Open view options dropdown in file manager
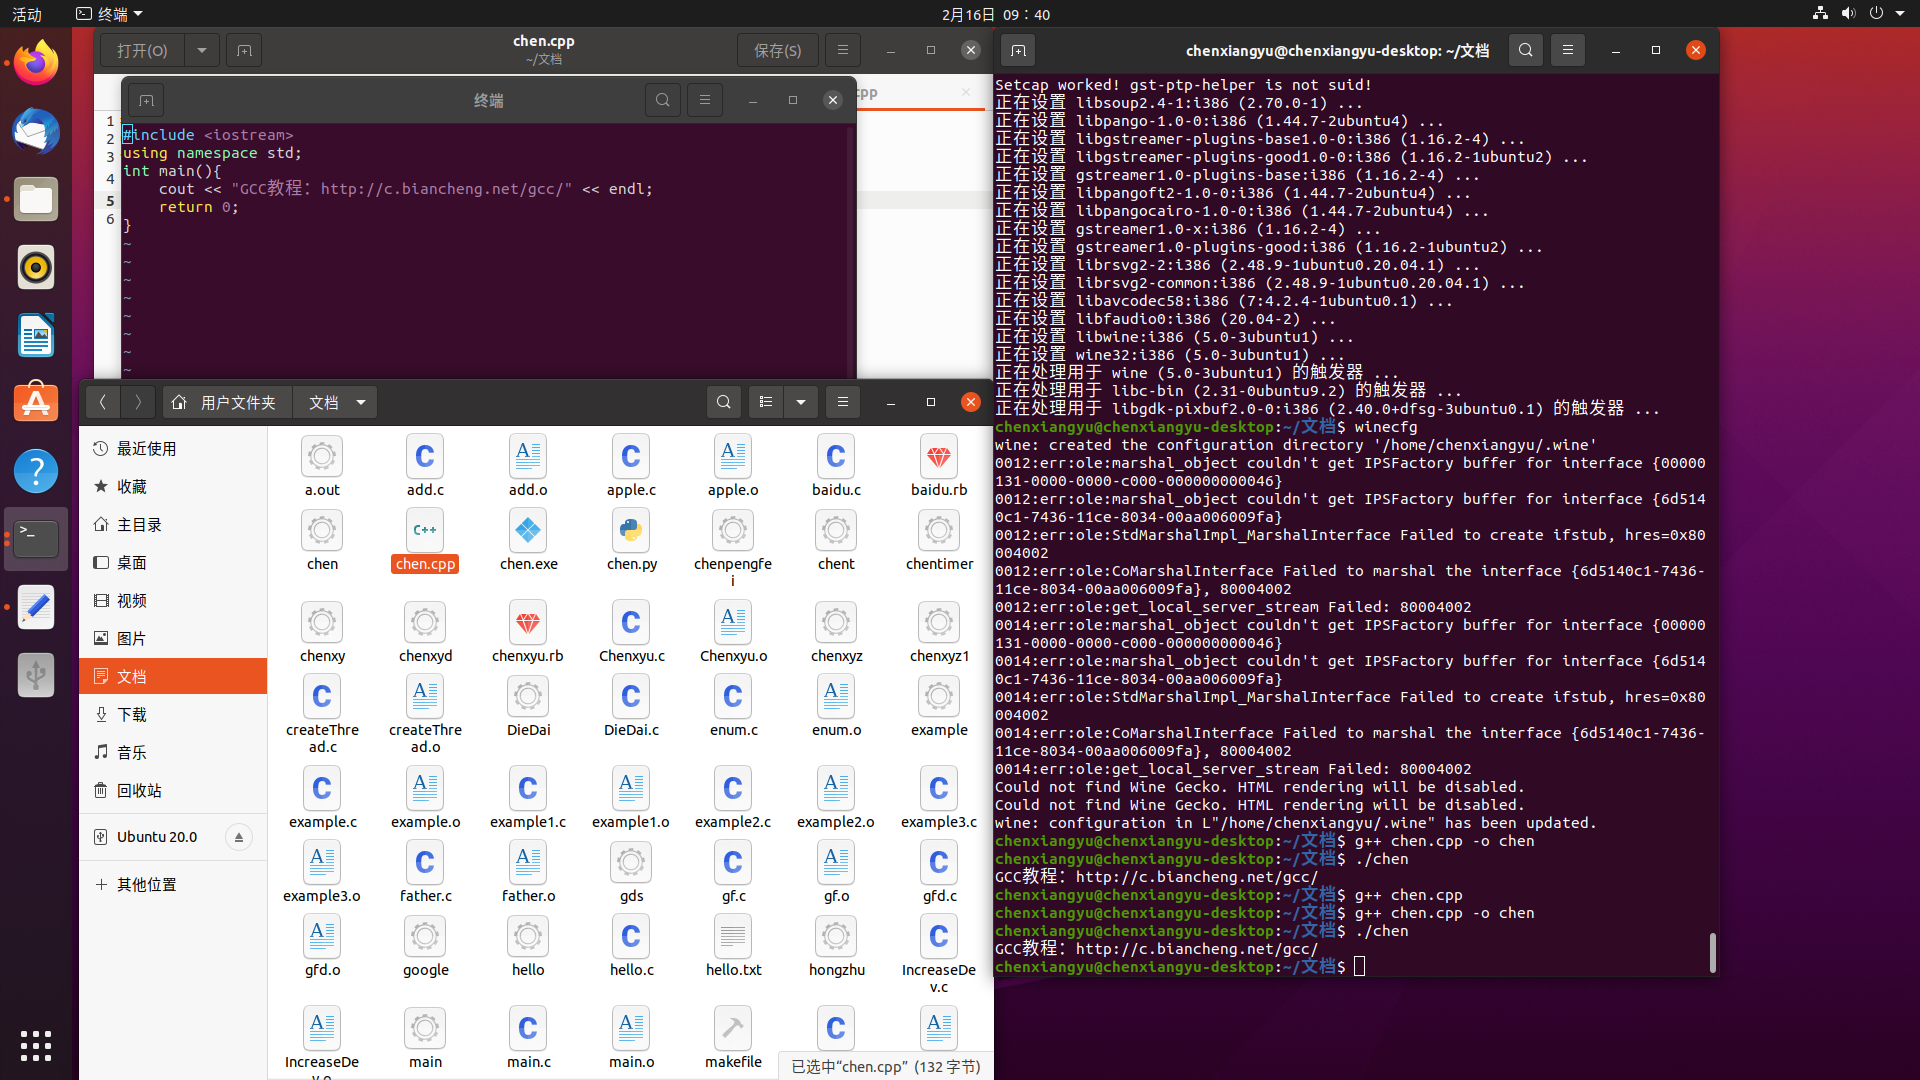 pos(801,402)
